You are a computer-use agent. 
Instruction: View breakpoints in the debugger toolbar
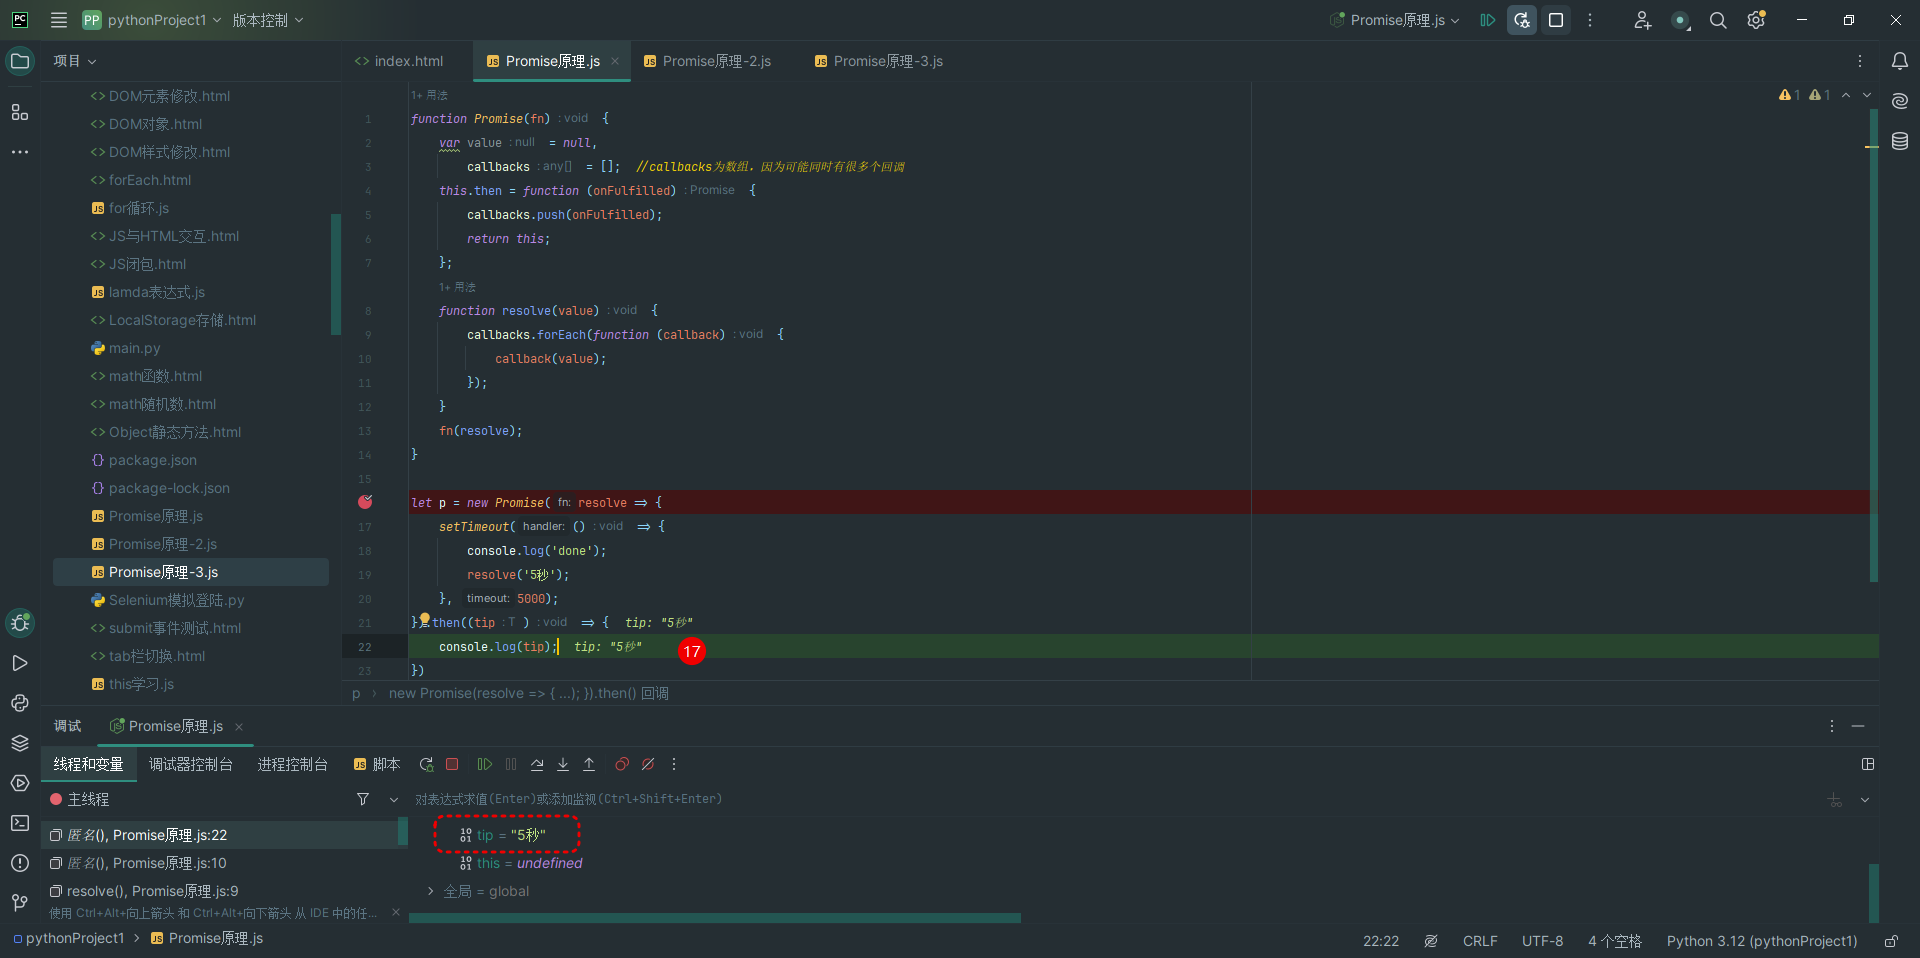pyautogui.click(x=622, y=764)
